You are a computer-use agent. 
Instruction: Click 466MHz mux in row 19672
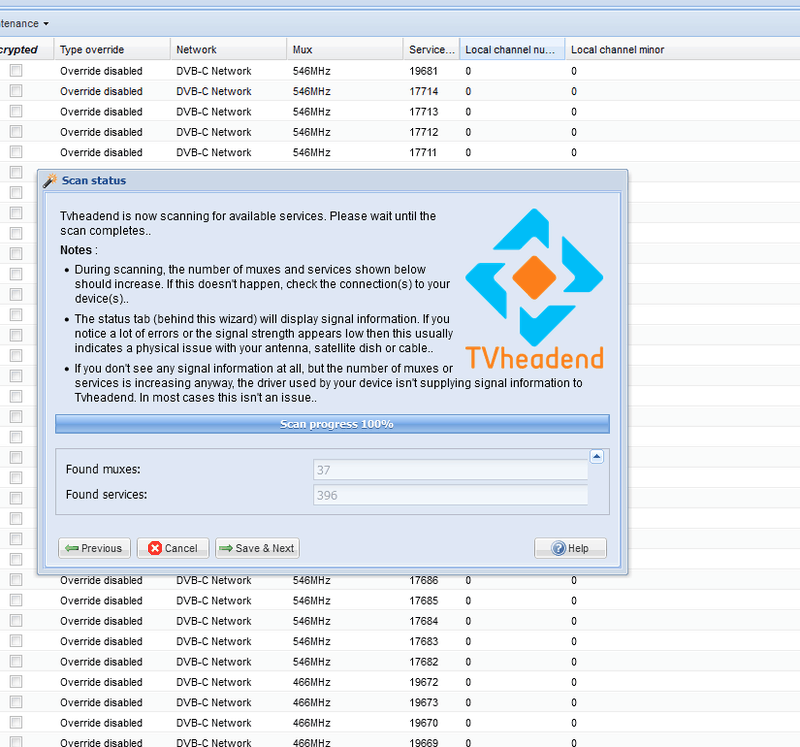(x=312, y=682)
